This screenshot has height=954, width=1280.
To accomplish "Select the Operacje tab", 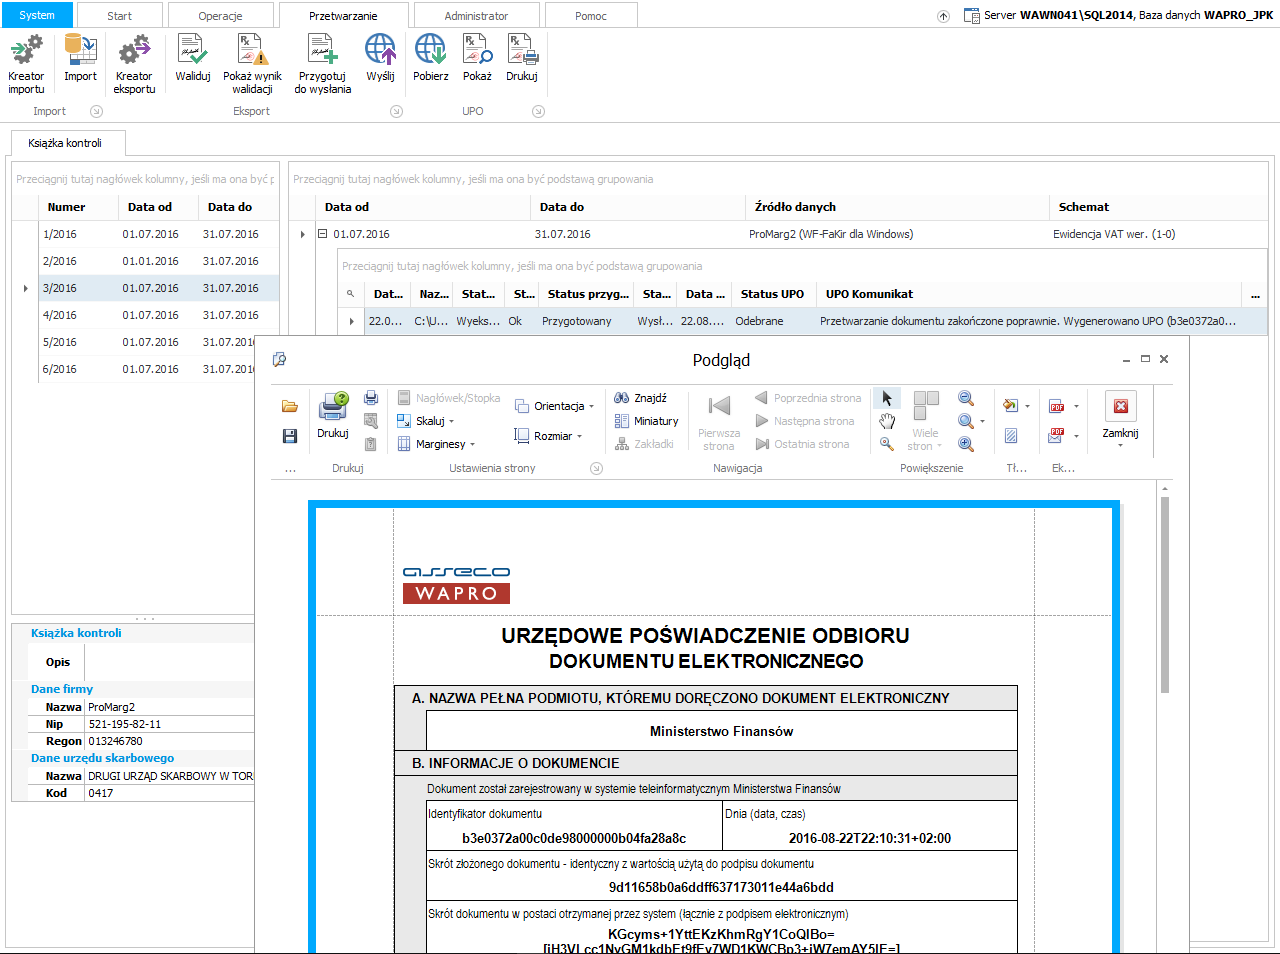I will (x=221, y=15).
